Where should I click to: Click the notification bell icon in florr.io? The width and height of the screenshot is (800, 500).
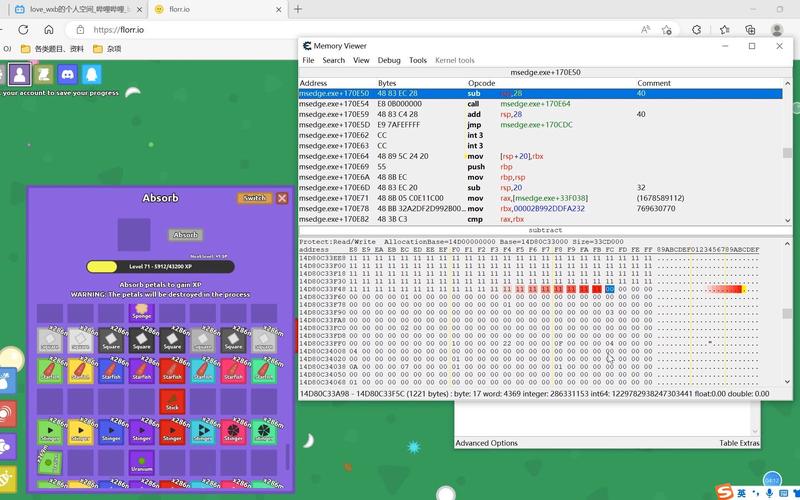(92, 74)
